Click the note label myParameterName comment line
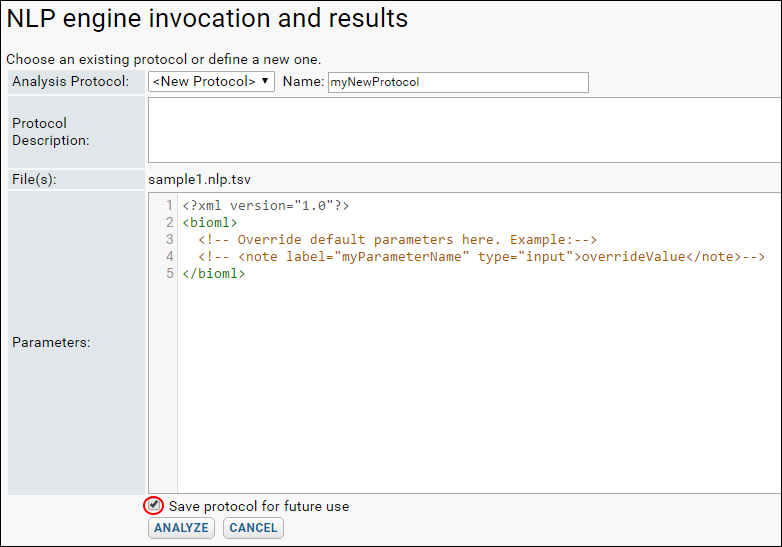Screen dimensions: 782x547 click(481, 256)
